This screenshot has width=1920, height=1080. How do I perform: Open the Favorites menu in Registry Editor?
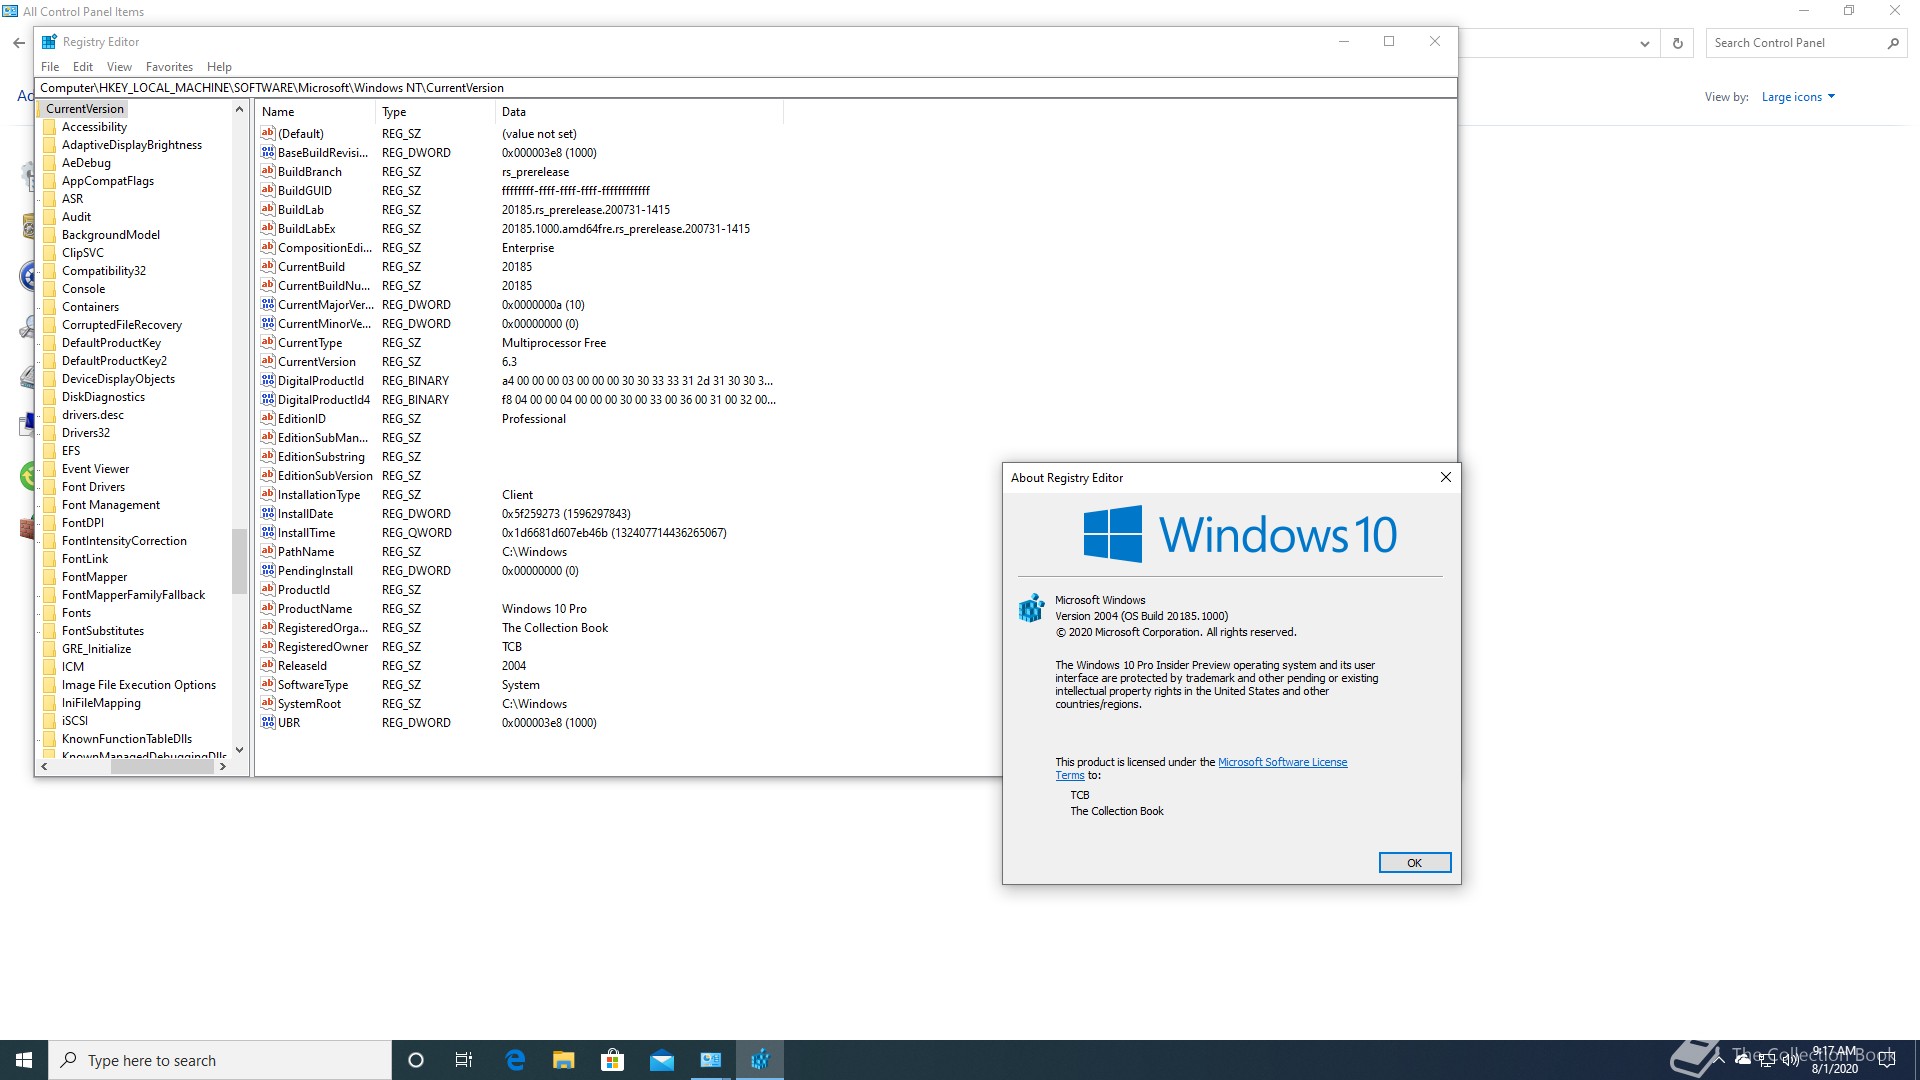coord(169,67)
